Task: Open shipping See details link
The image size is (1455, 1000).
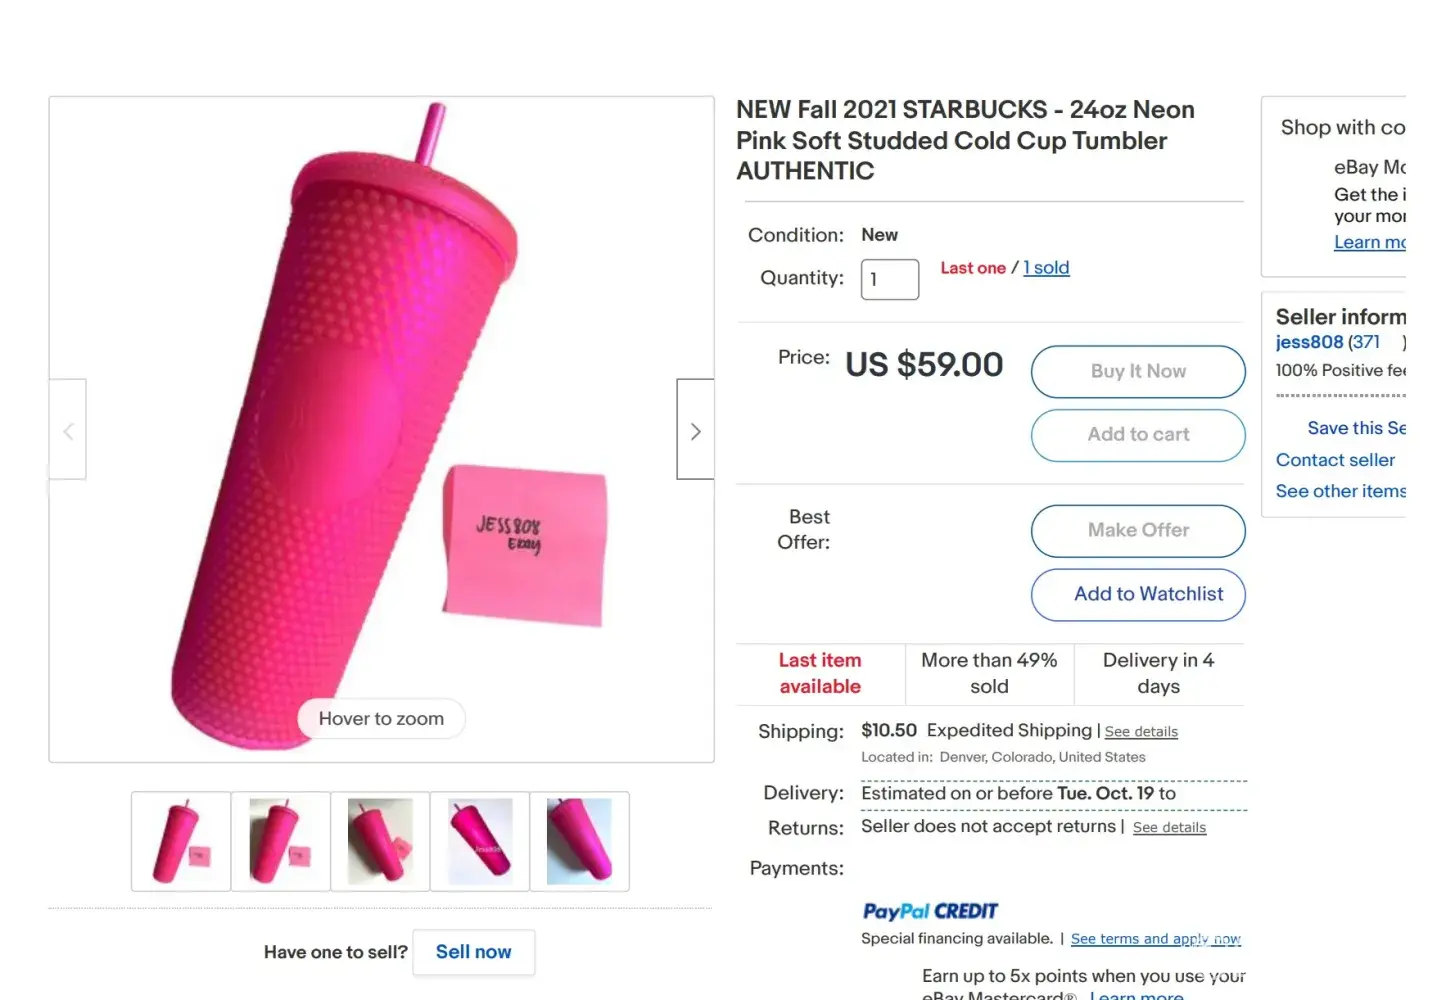Action: [x=1141, y=732]
